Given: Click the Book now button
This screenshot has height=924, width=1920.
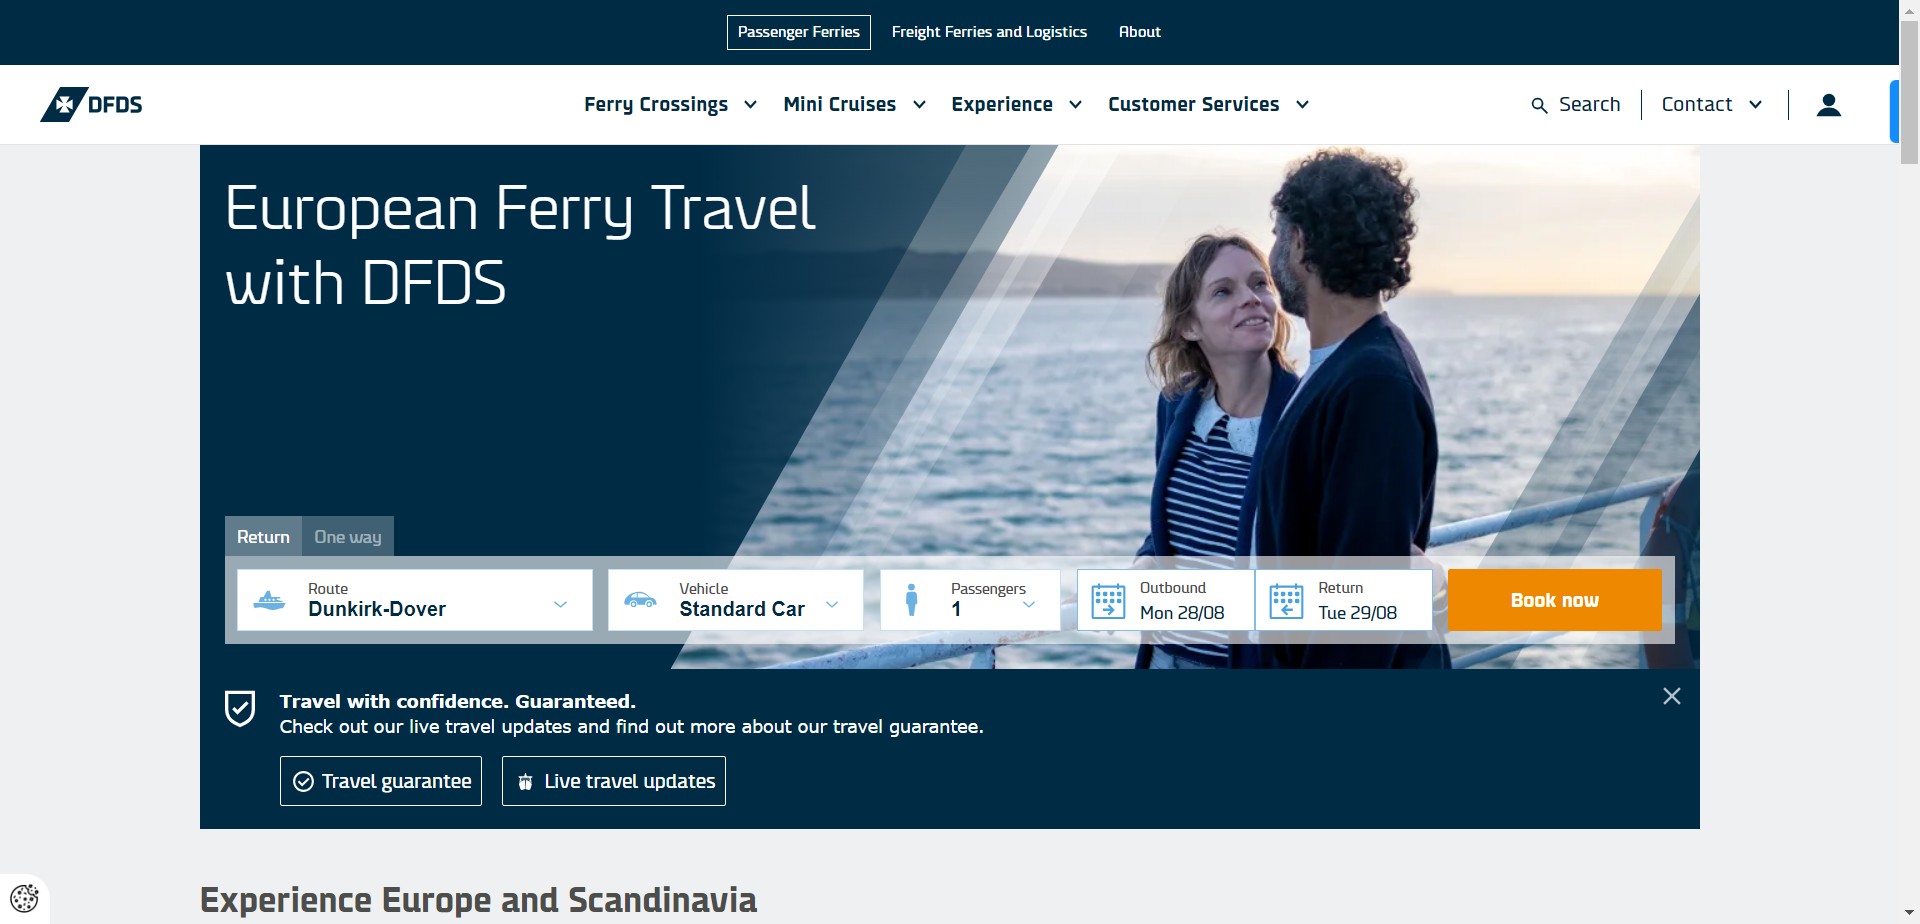Looking at the screenshot, I should [x=1554, y=600].
